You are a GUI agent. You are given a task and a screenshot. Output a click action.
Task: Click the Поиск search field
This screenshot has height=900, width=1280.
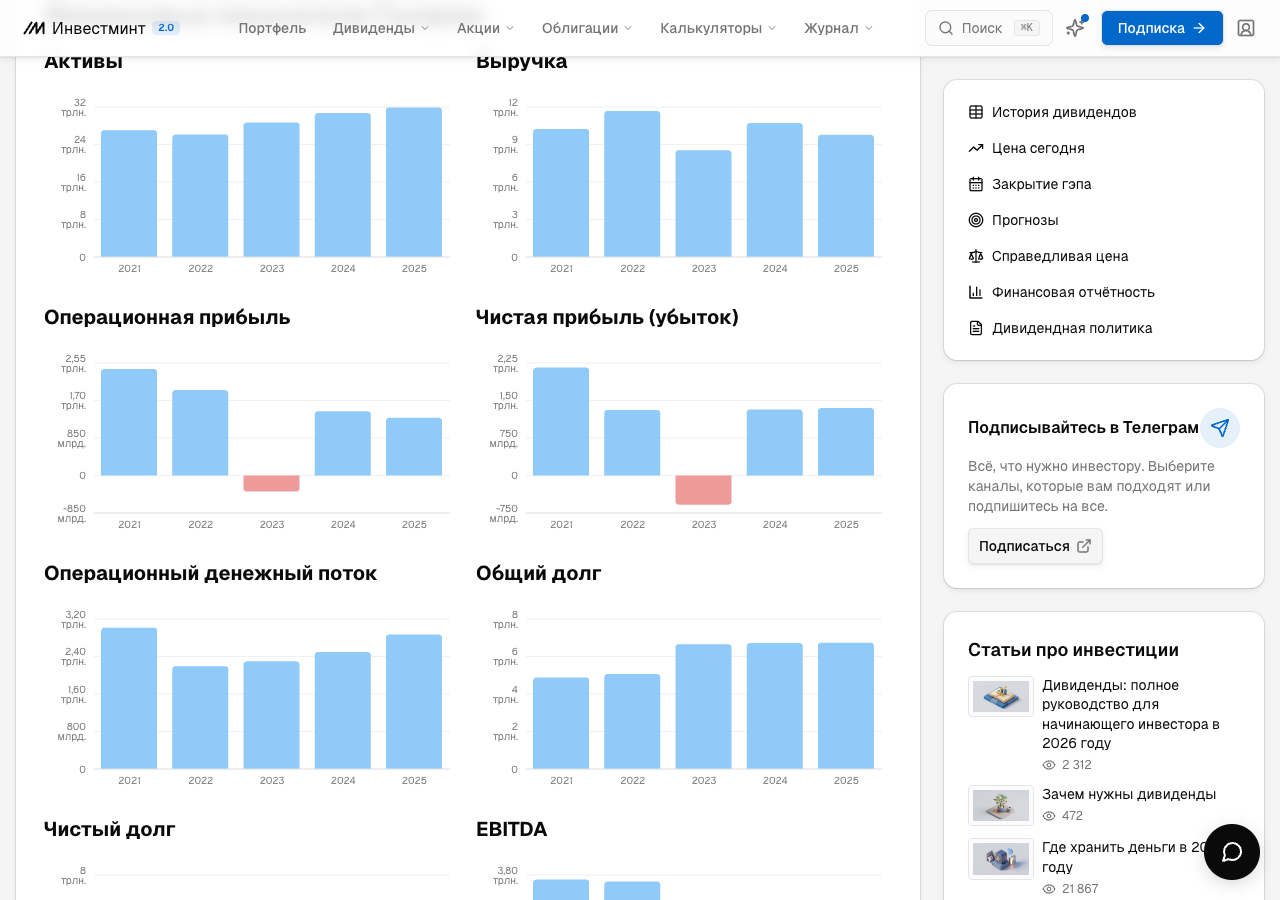pos(989,28)
